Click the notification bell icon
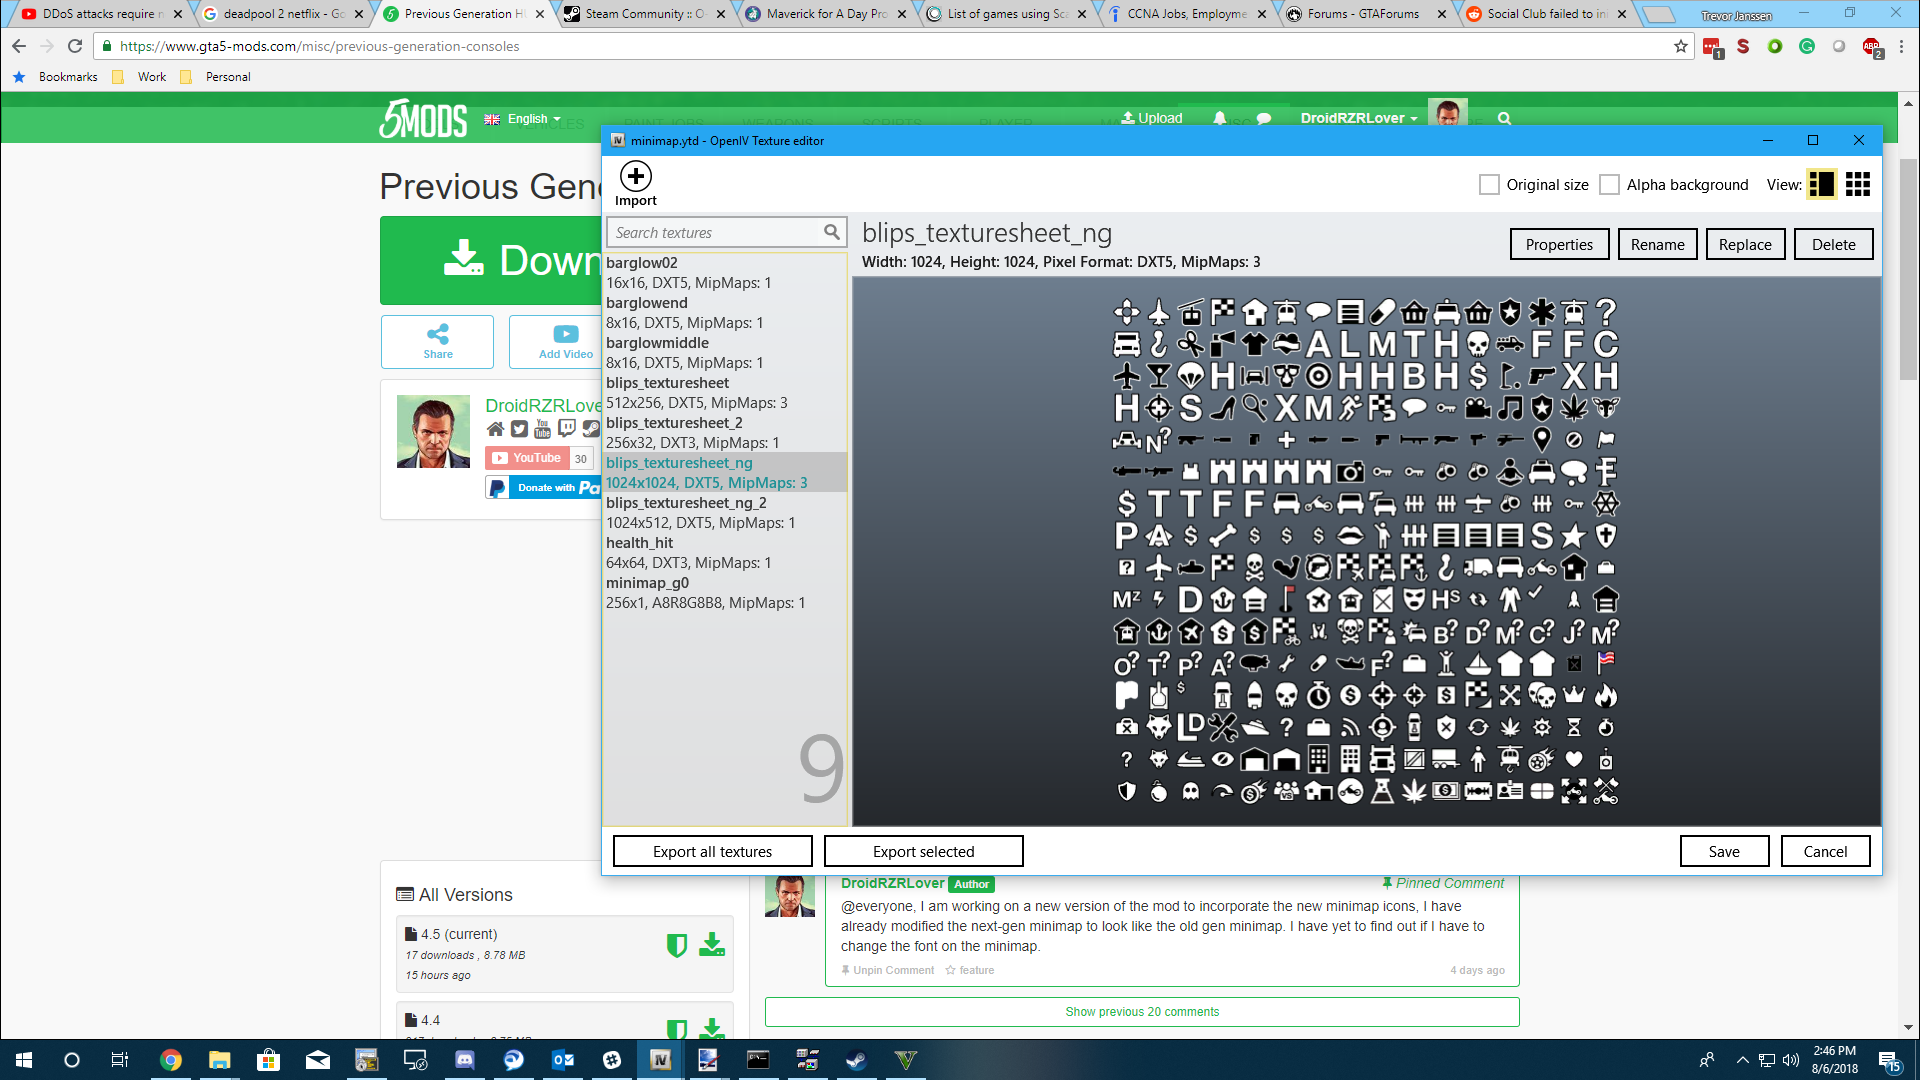This screenshot has height=1080, width=1920. [x=1218, y=117]
